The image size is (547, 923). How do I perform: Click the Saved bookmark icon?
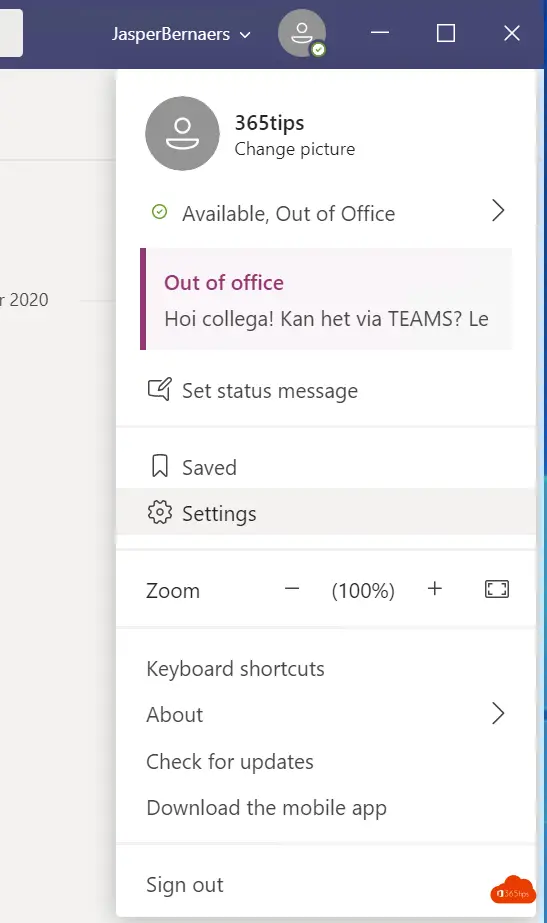(160, 466)
